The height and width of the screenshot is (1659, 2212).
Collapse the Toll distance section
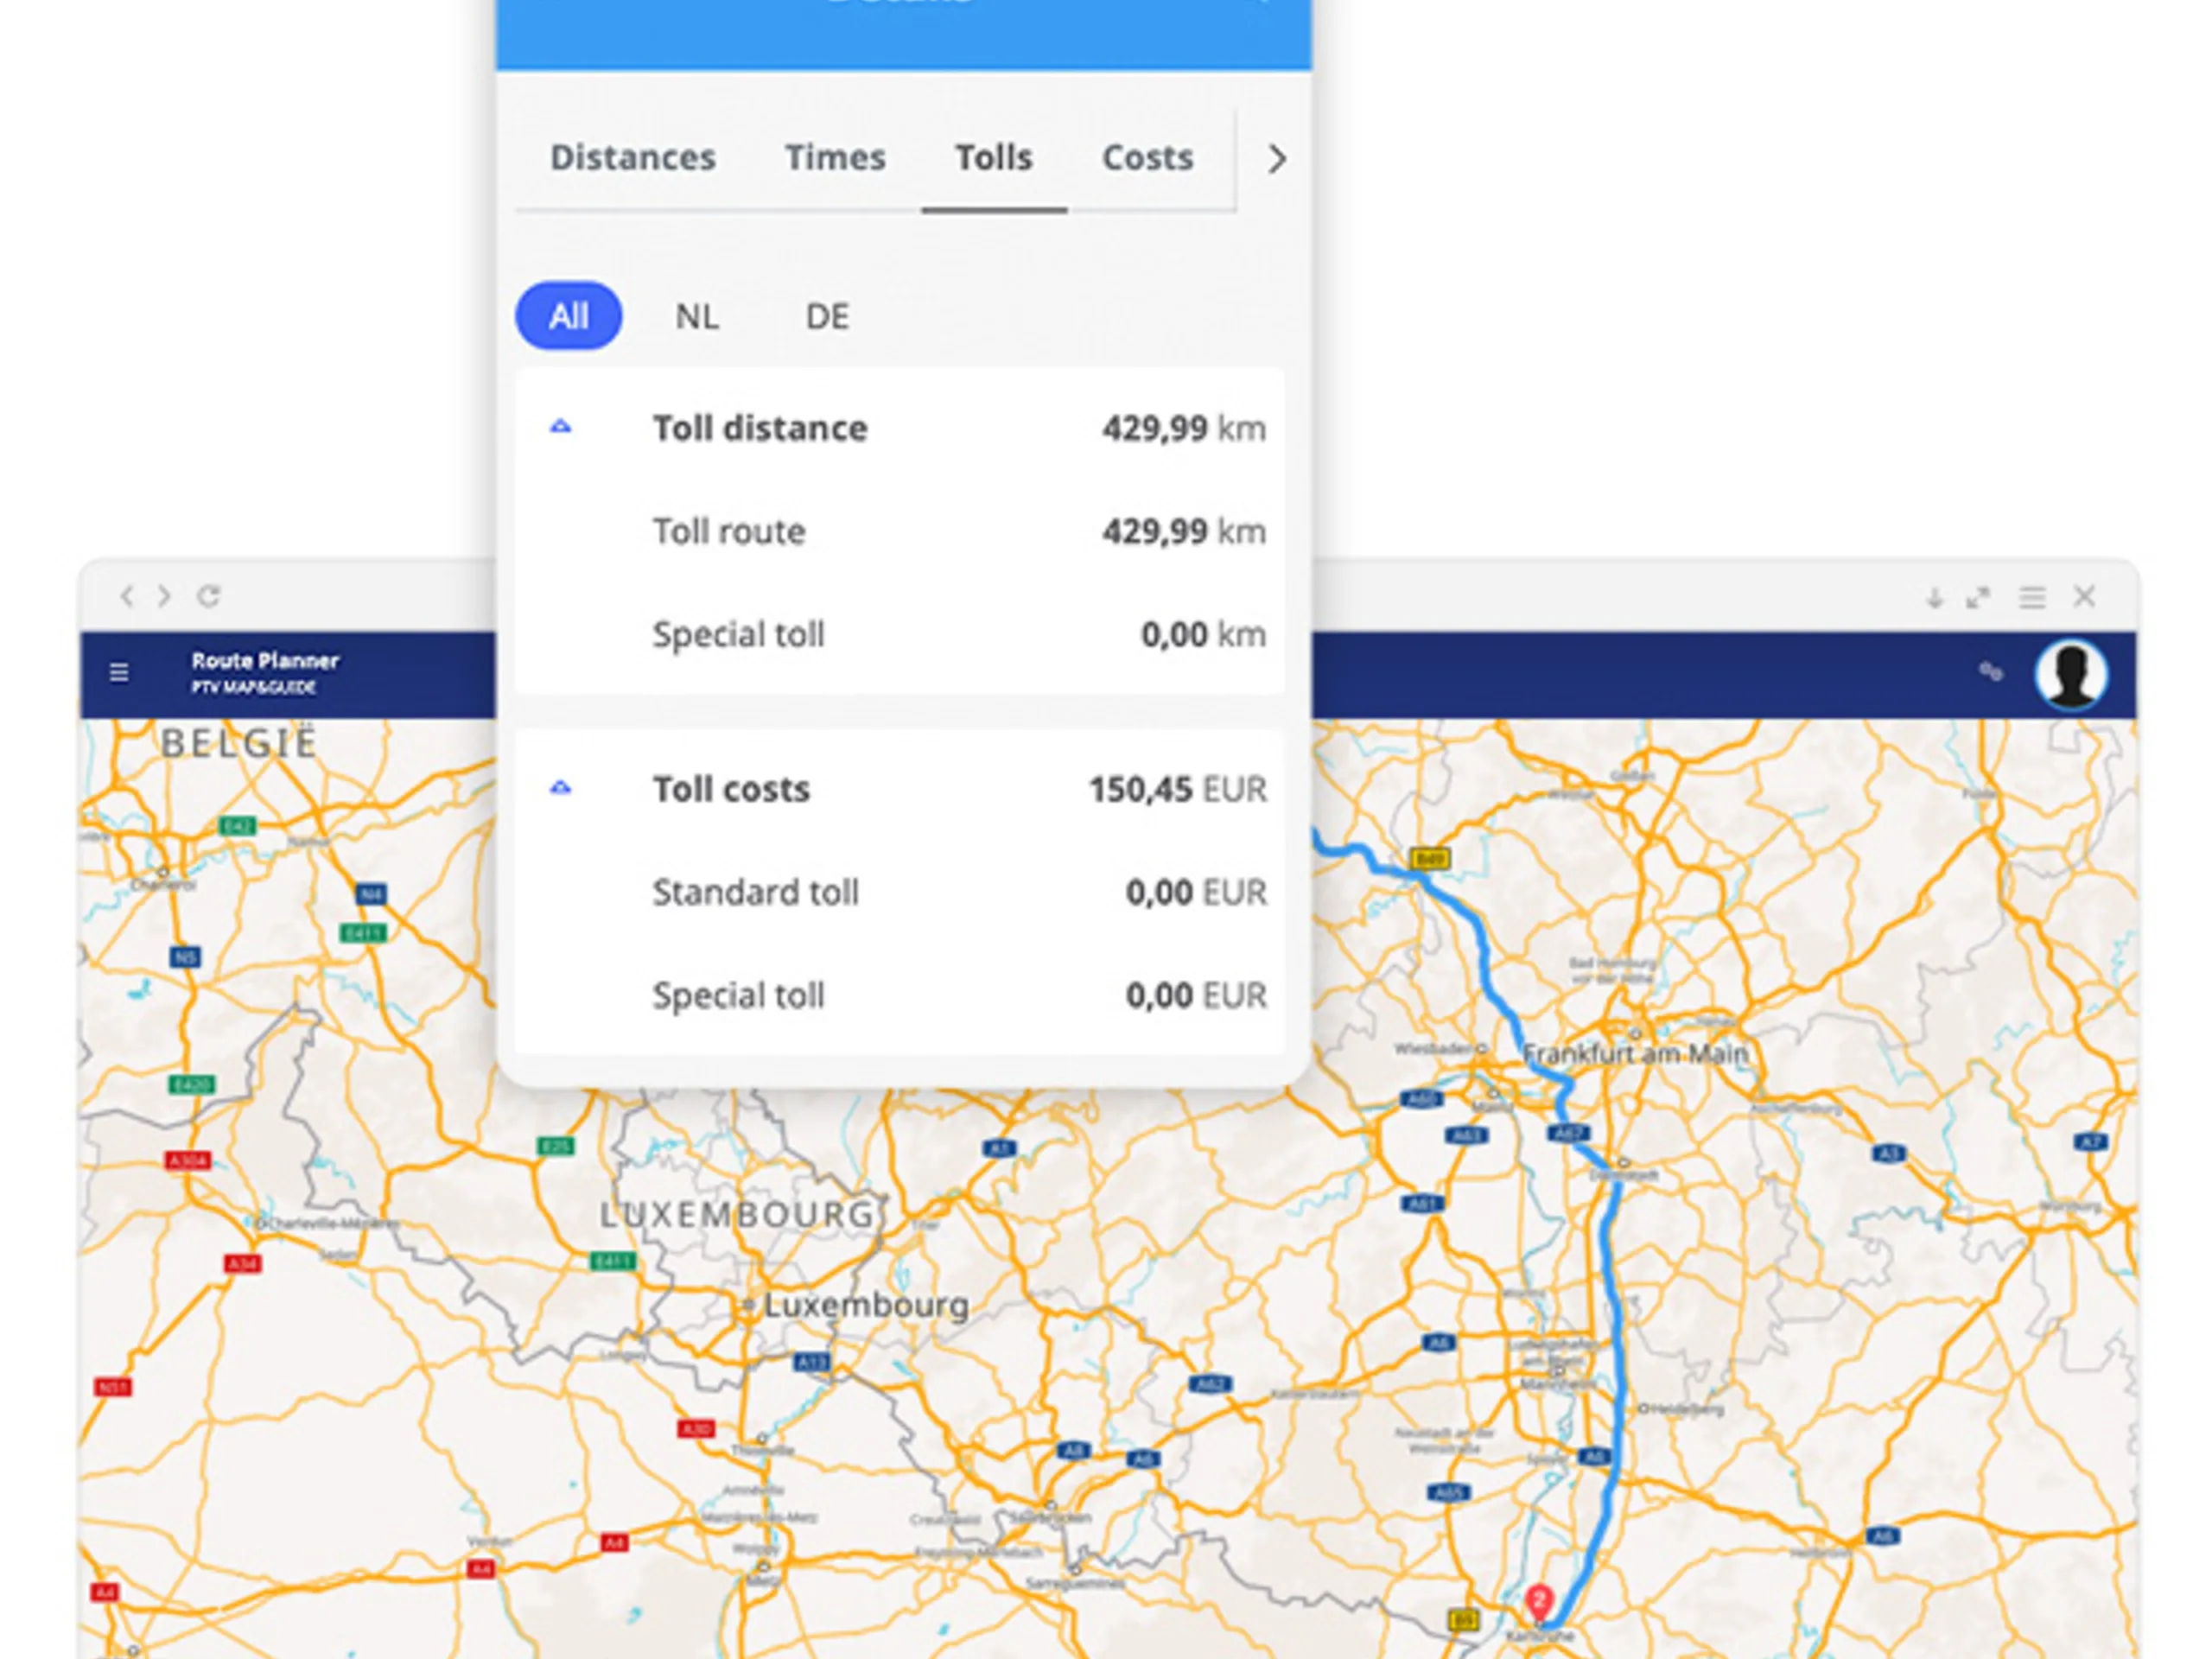pyautogui.click(x=560, y=427)
